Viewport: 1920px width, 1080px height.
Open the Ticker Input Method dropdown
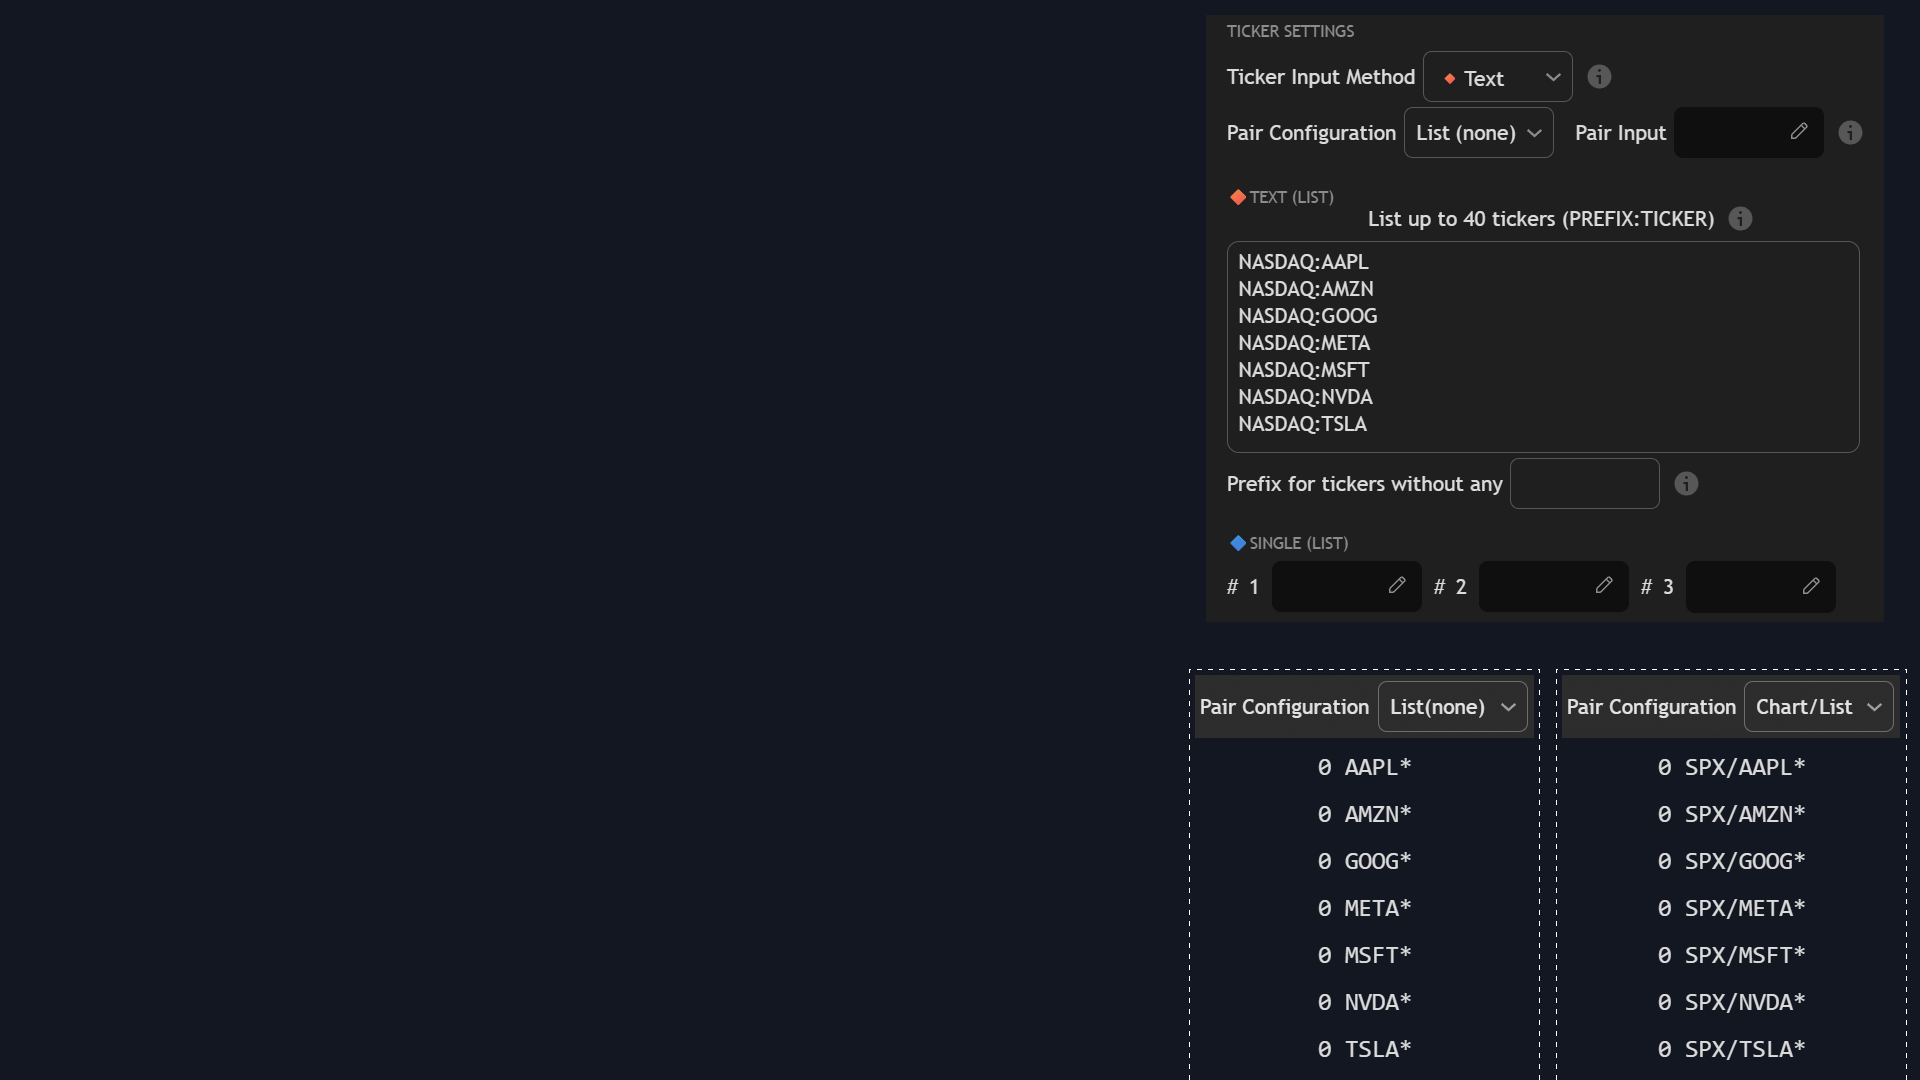pyautogui.click(x=1497, y=77)
